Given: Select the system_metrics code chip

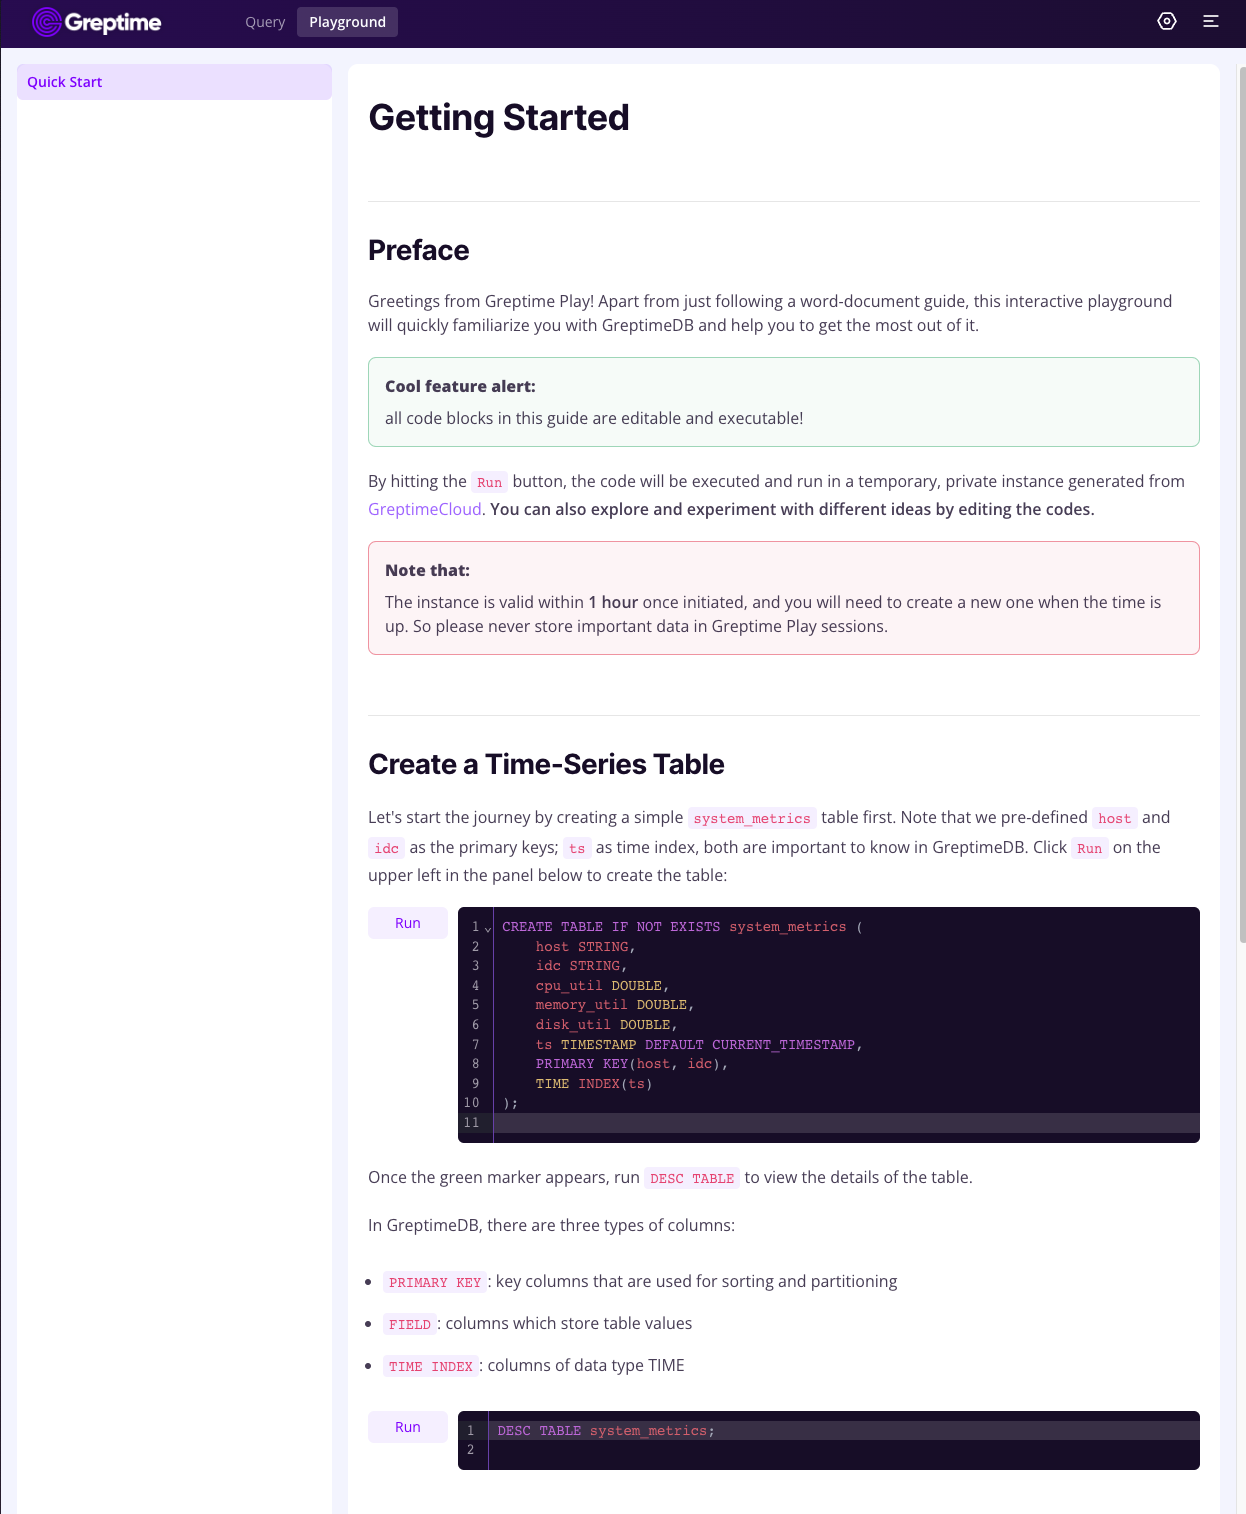Looking at the screenshot, I should click(752, 818).
